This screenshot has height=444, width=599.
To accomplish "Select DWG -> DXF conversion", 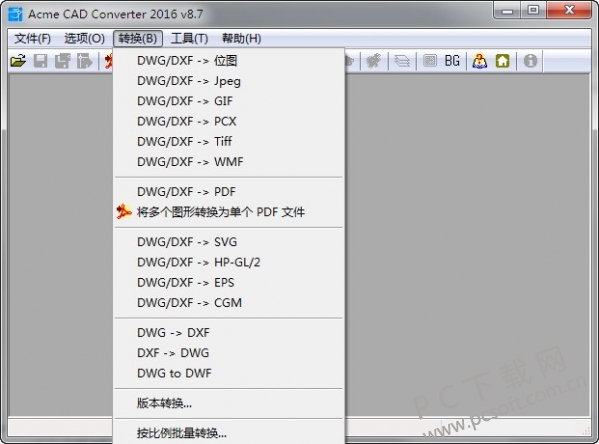I will [x=229, y=333].
